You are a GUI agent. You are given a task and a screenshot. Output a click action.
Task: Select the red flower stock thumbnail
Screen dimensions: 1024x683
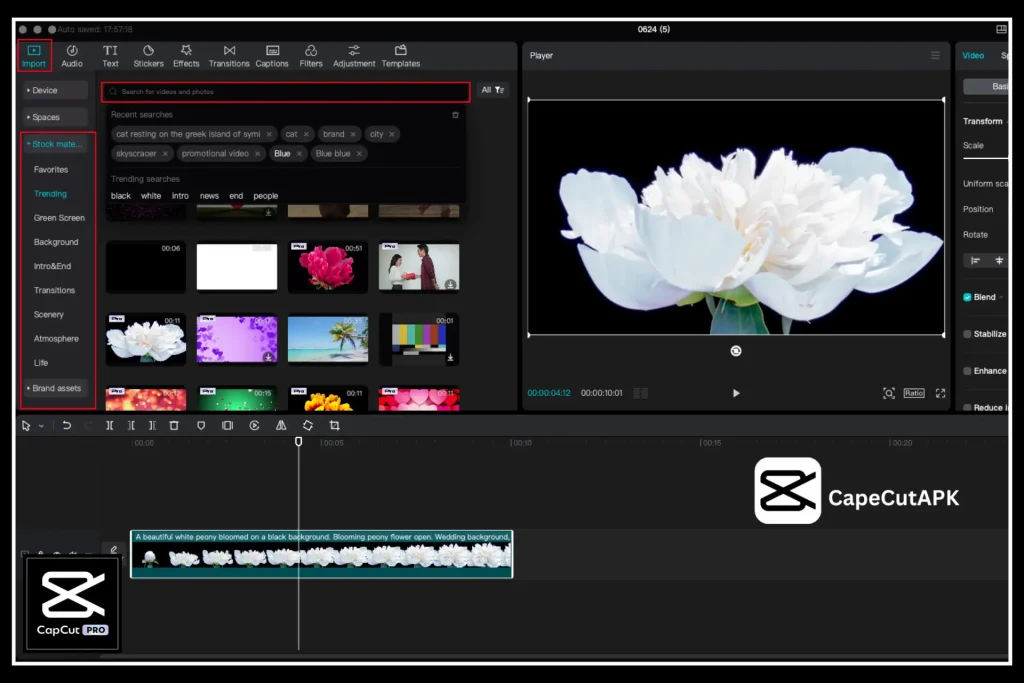tap(328, 267)
